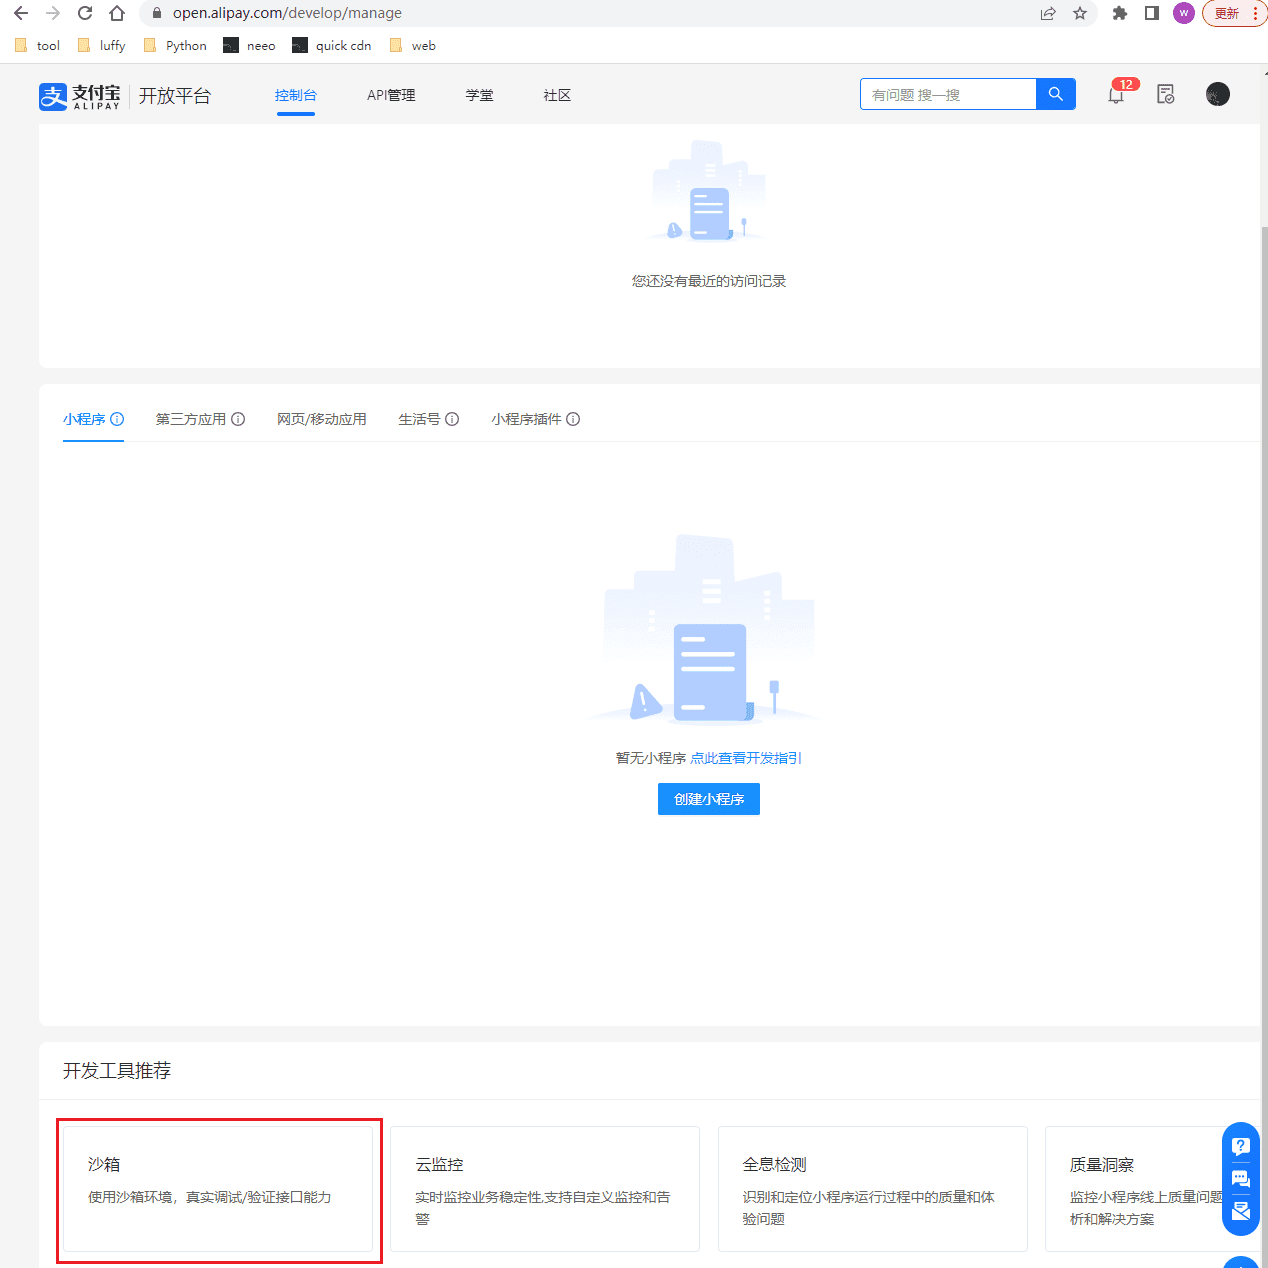Screen dimensions: 1268x1268
Task: Click the info icon beside 小程序插件
Action: [573, 419]
